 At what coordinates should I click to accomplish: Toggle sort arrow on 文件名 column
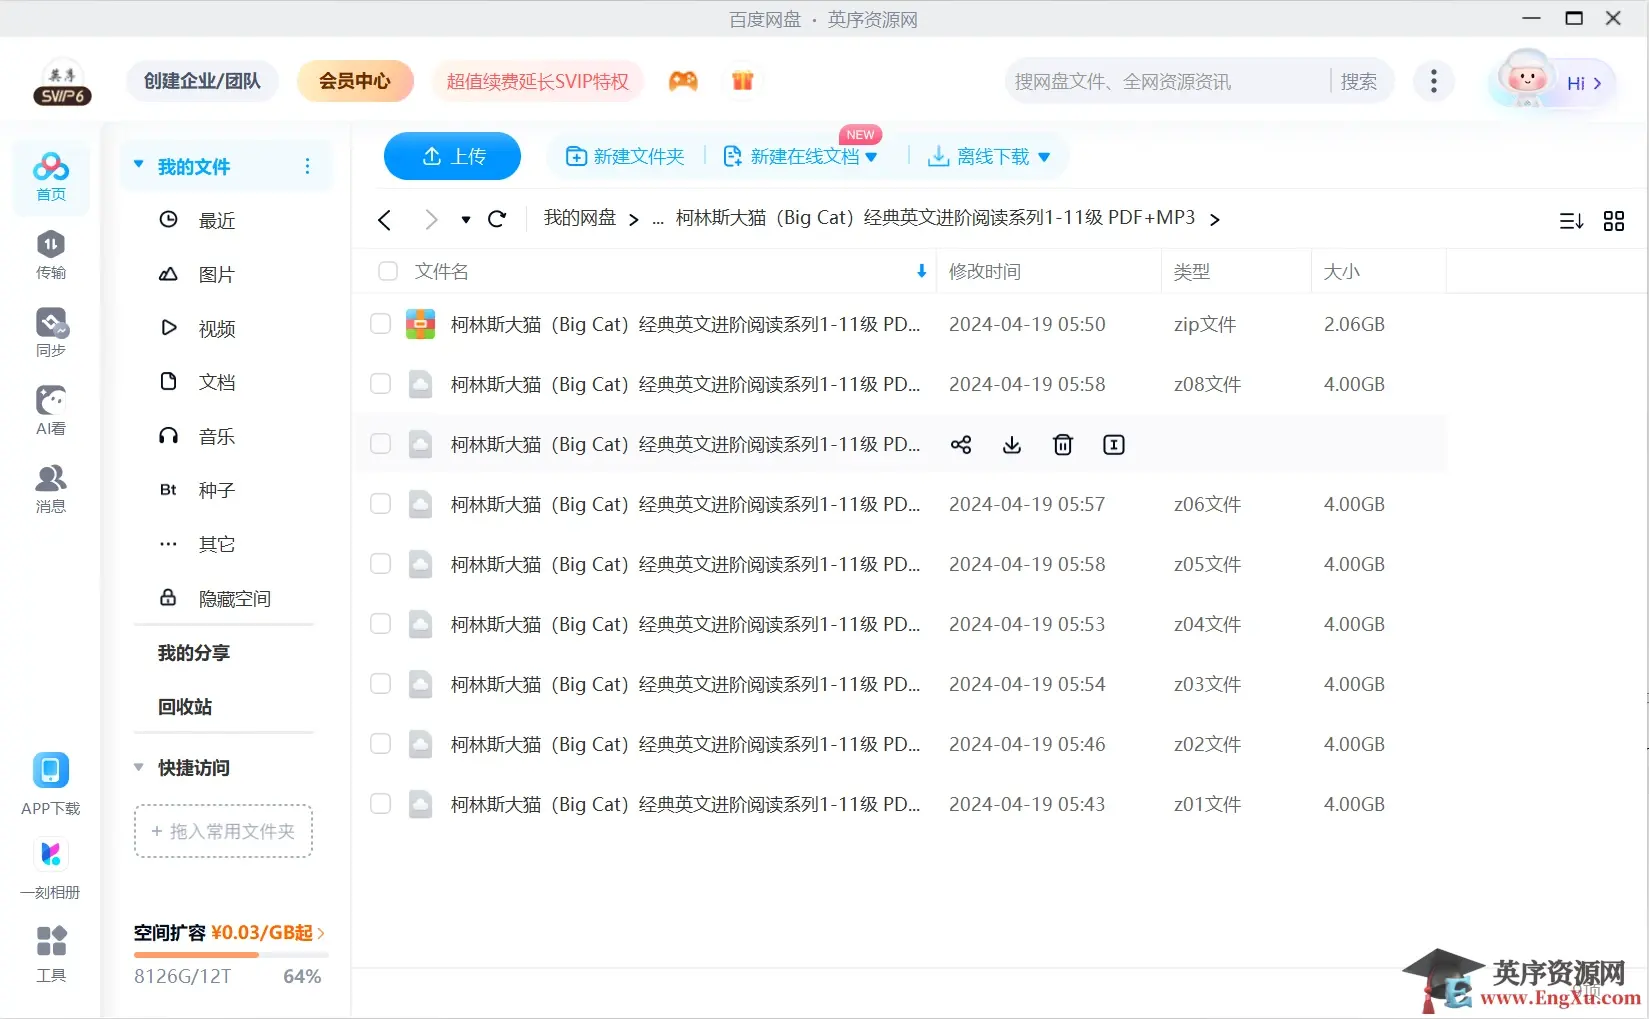(x=921, y=271)
